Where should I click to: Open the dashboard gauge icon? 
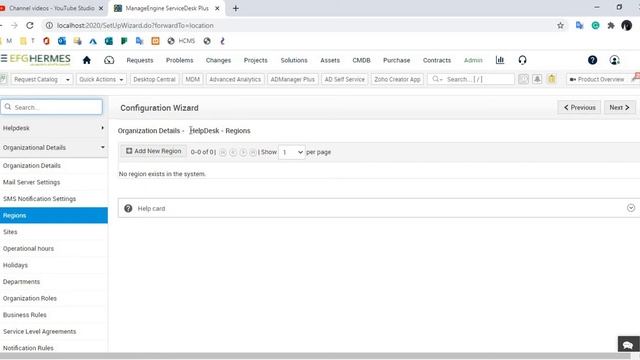109,60
